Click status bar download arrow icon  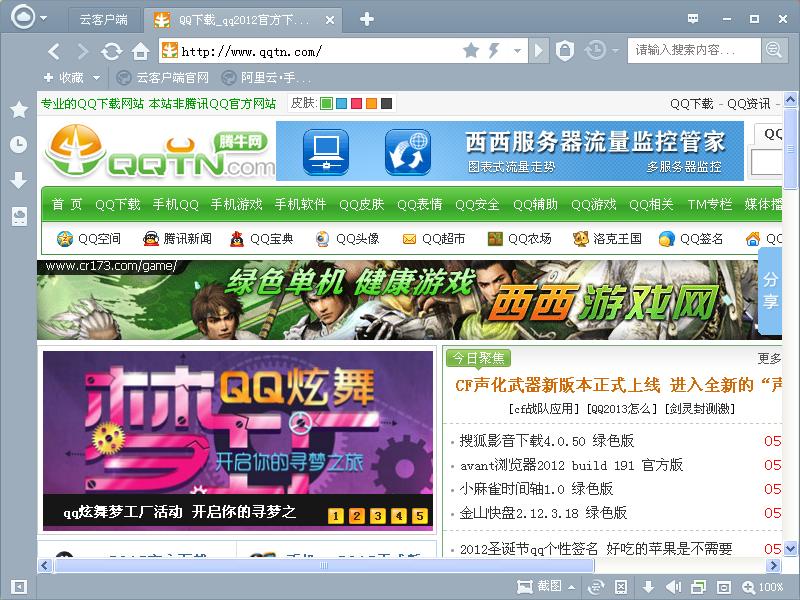tap(648, 587)
